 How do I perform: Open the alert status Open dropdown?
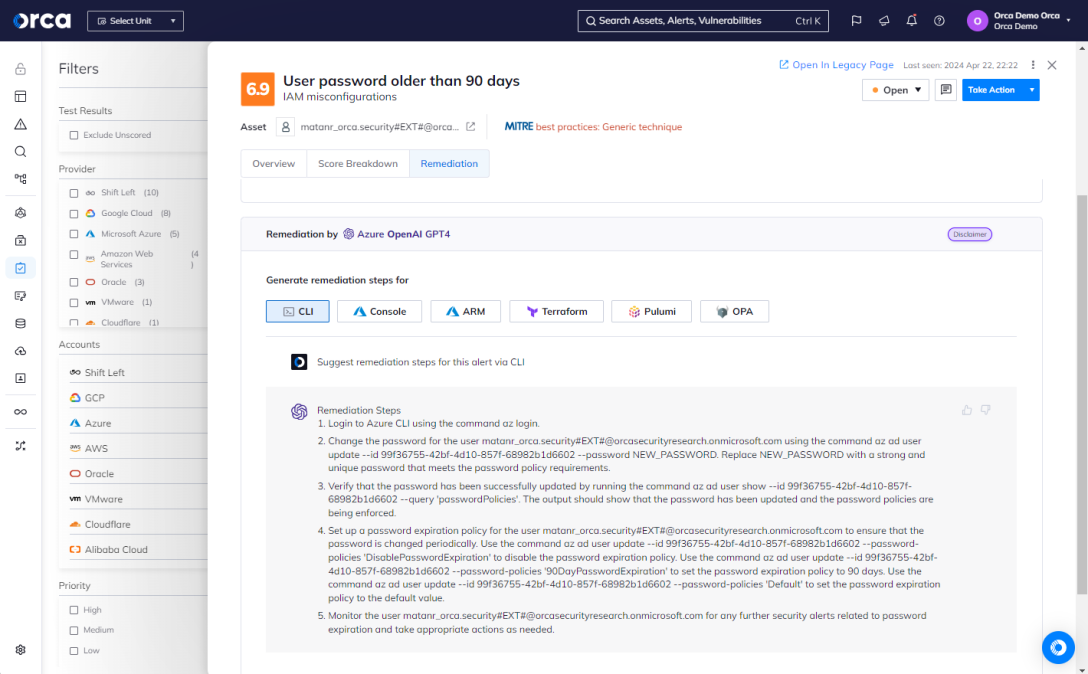895,90
